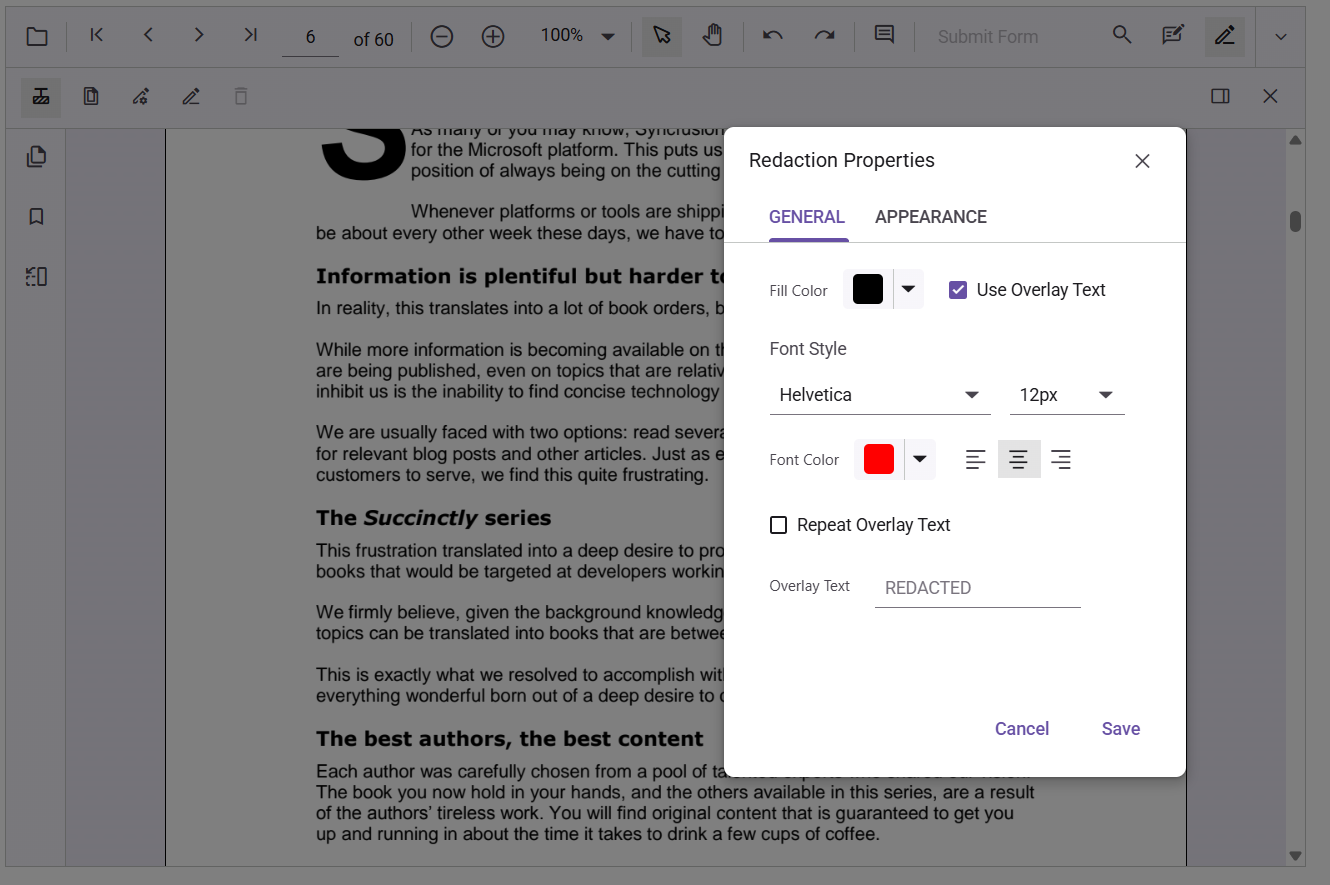Viewport: 1330px width, 885px height.
Task: Click the red Font Color swatch
Action: click(878, 460)
